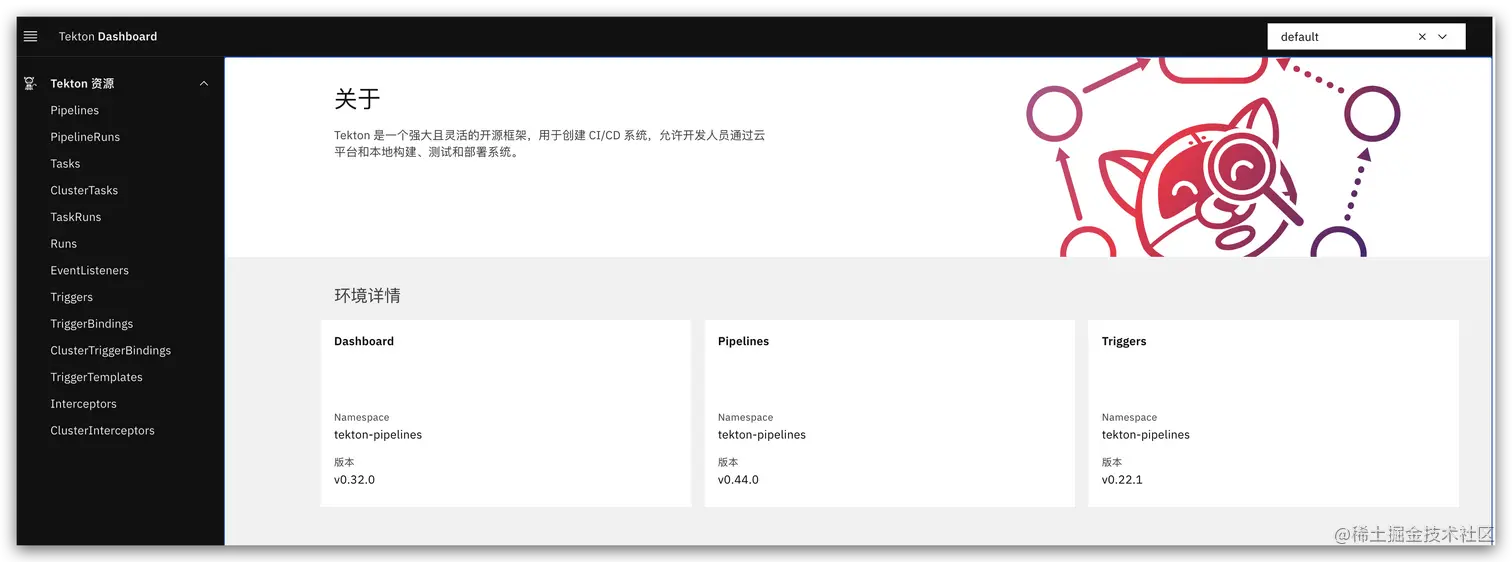Open Interceptors in the sidebar
The height and width of the screenshot is (562, 1512).
click(x=84, y=404)
